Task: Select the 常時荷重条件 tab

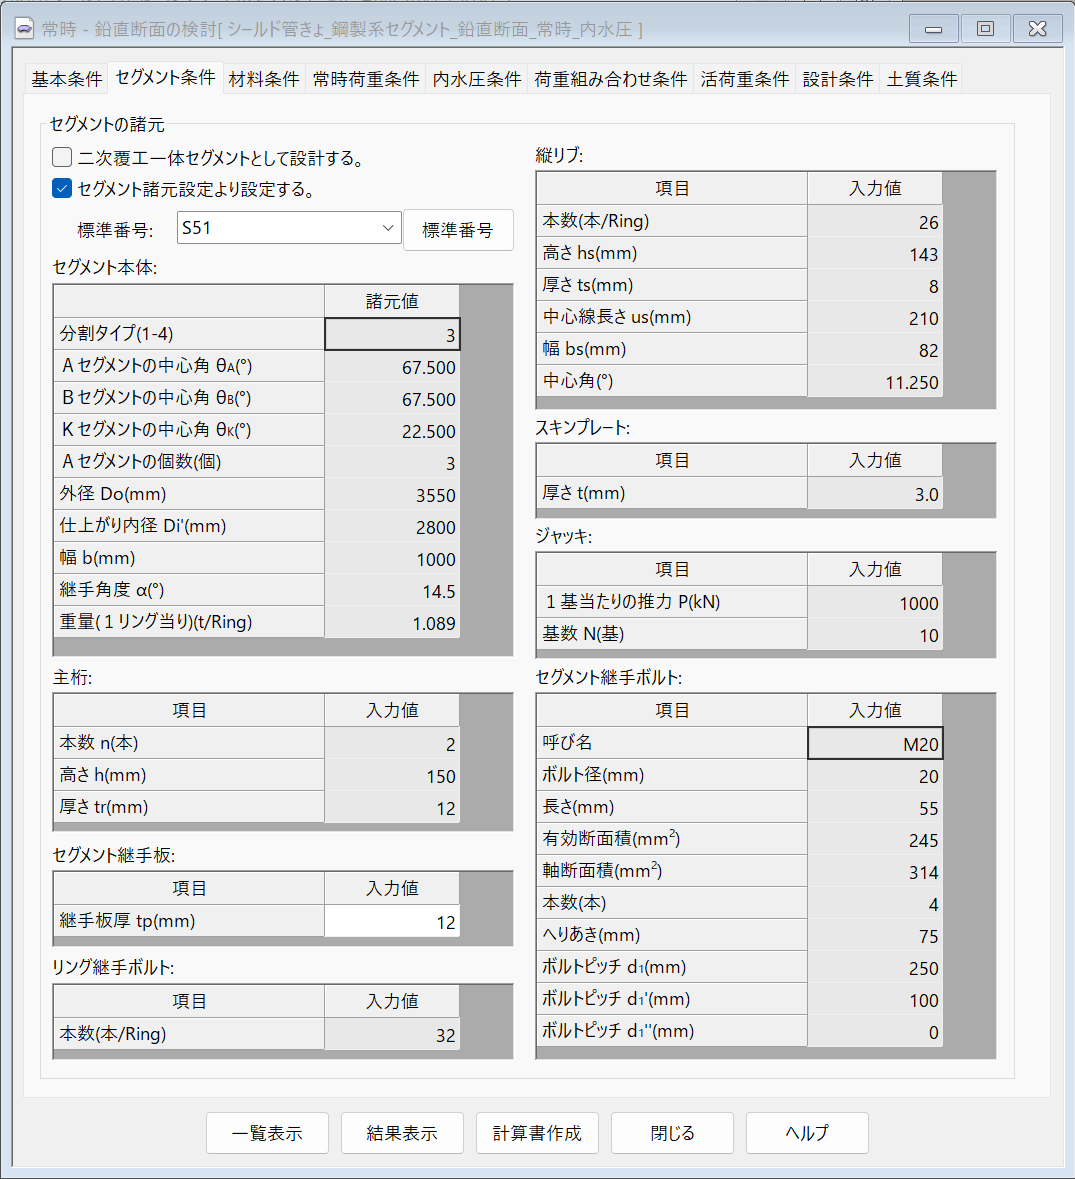Action: coord(366,79)
